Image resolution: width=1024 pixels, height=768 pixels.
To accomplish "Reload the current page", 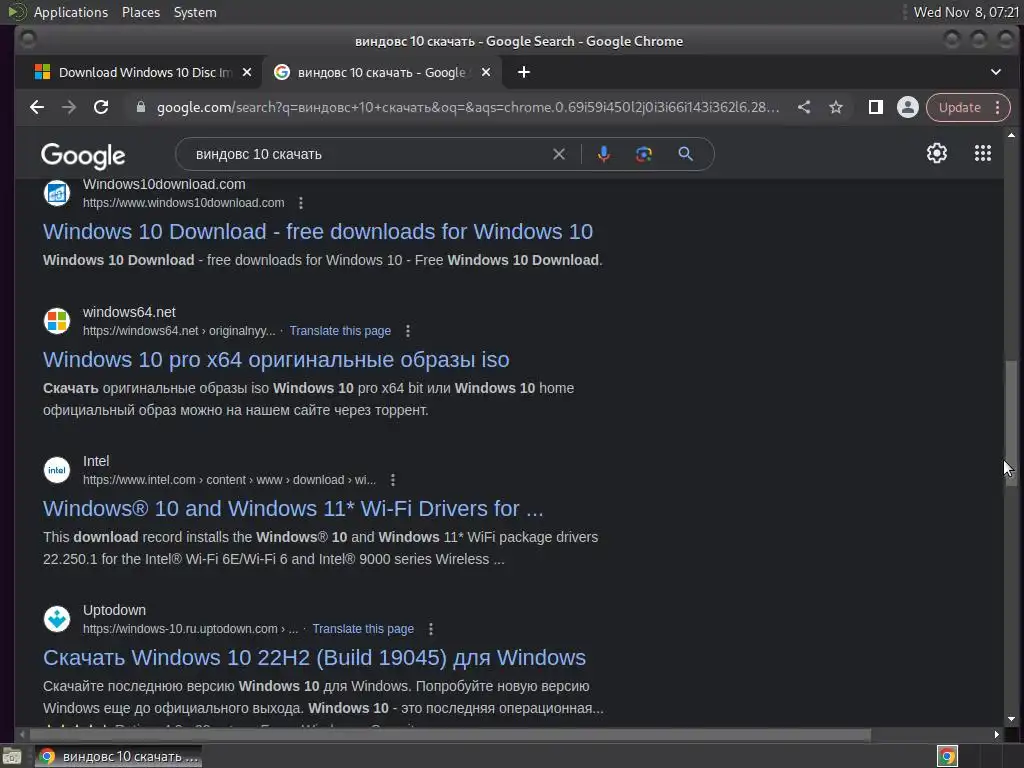I will tap(101, 107).
